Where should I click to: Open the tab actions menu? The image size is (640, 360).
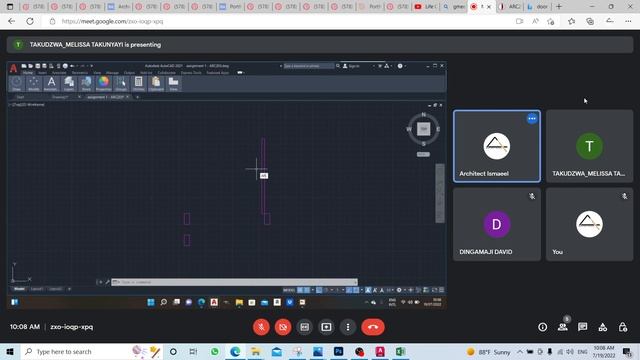pyautogui.click(x=10, y=7)
